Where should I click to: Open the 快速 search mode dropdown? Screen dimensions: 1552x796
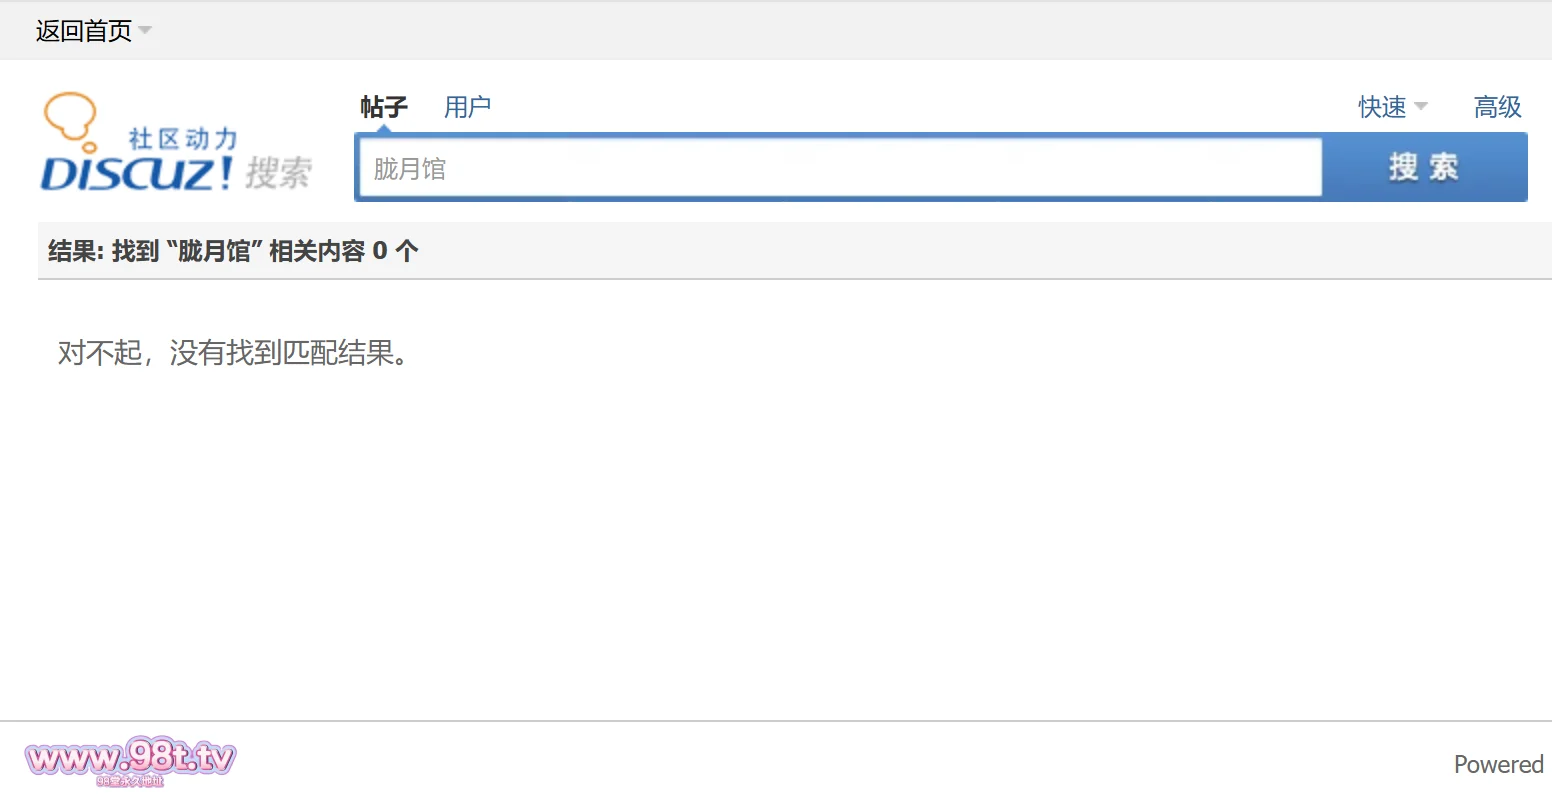(1382, 107)
